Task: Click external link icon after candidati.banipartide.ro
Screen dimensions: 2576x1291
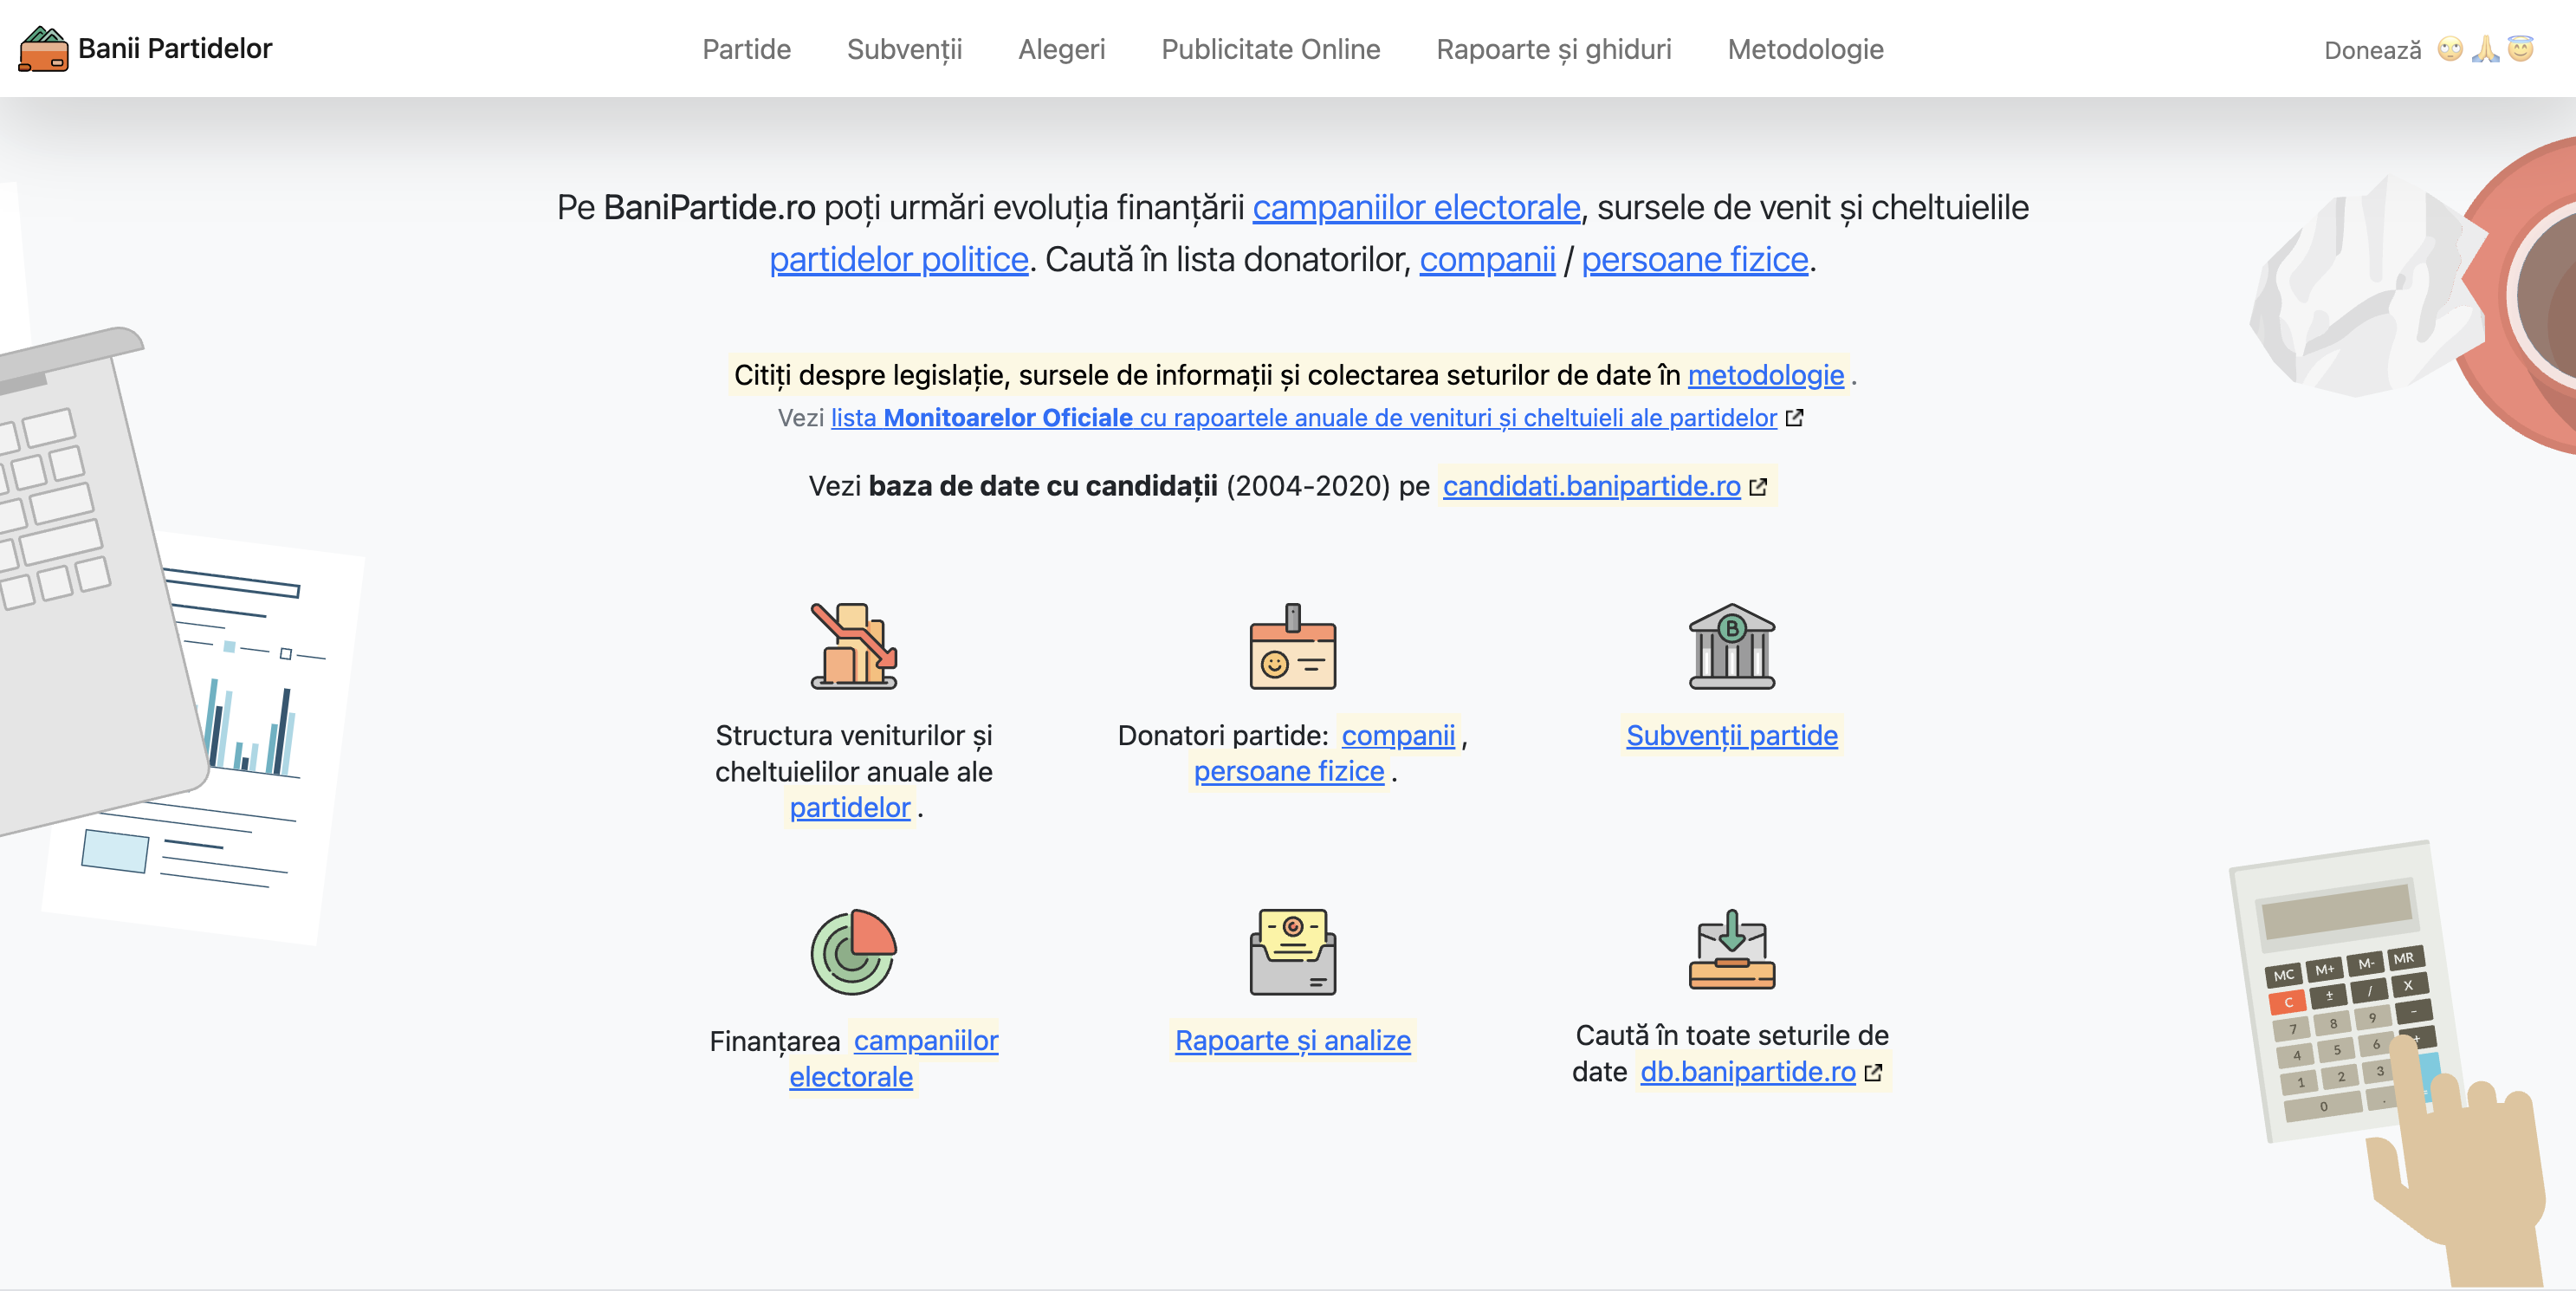Action: coord(1758,487)
